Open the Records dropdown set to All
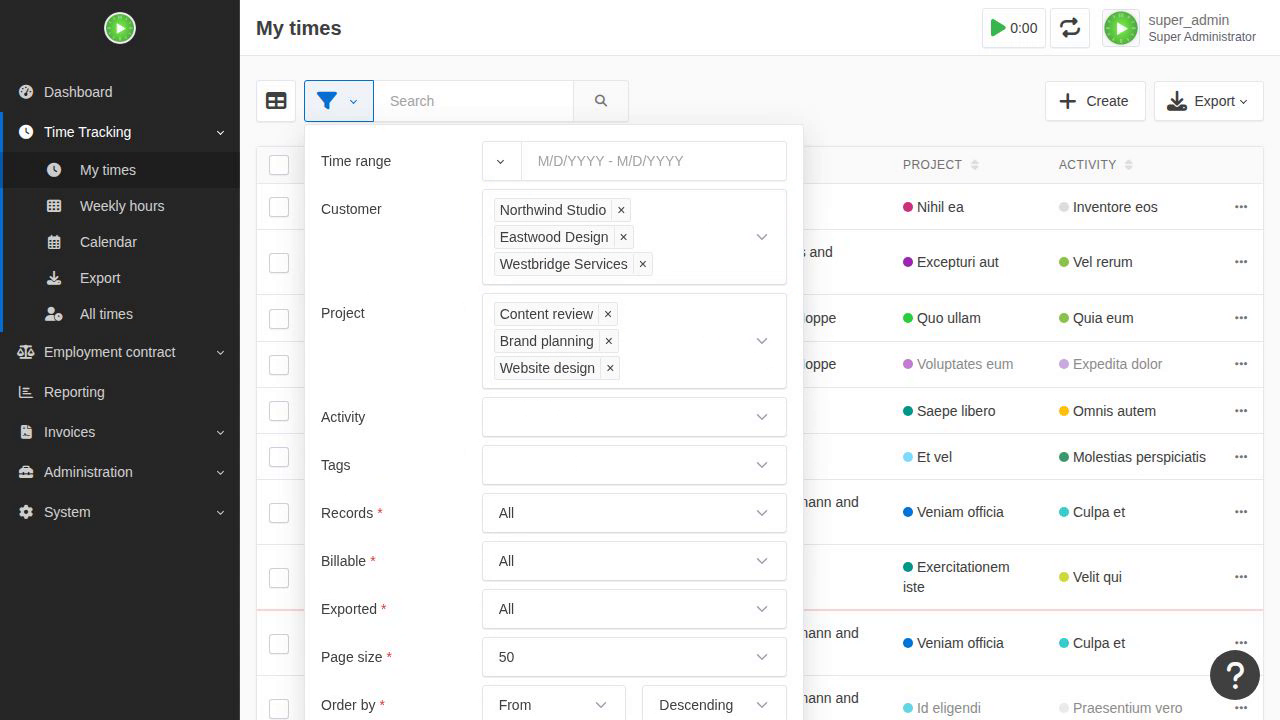The image size is (1280, 720). (x=634, y=513)
